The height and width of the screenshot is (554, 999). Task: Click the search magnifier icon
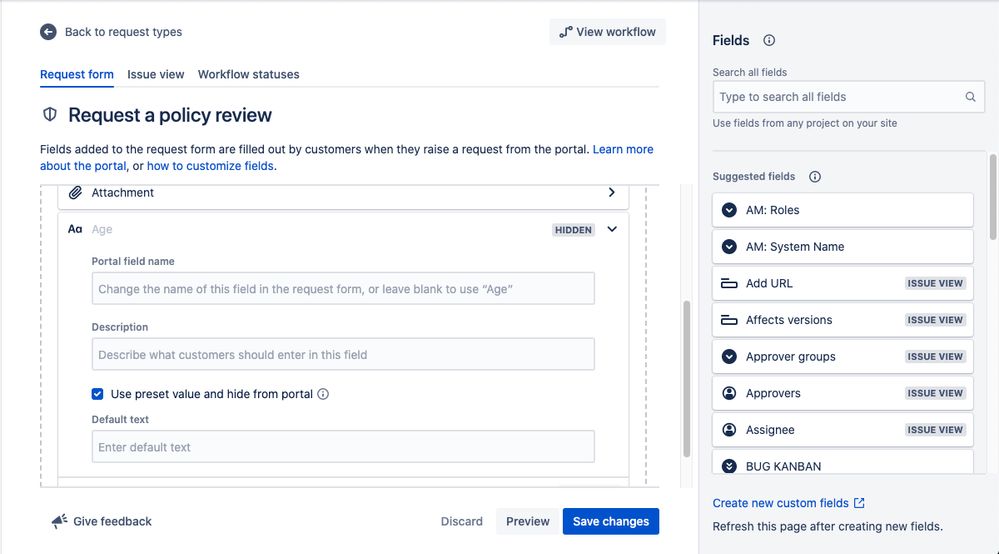(x=970, y=97)
